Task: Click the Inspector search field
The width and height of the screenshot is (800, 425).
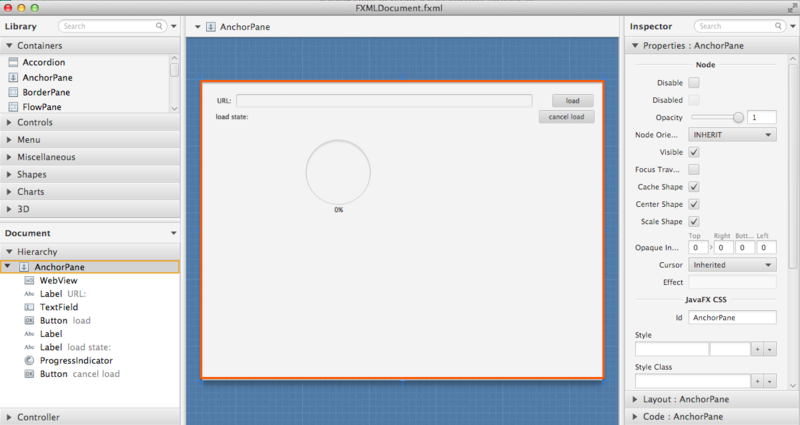Action: click(740, 26)
